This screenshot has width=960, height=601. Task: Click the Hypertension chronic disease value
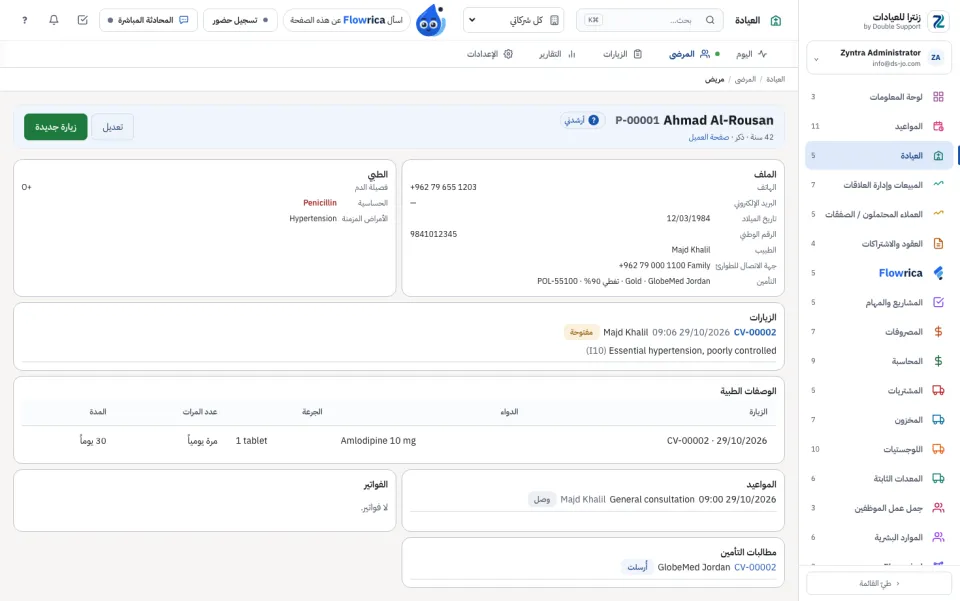[x=313, y=218]
